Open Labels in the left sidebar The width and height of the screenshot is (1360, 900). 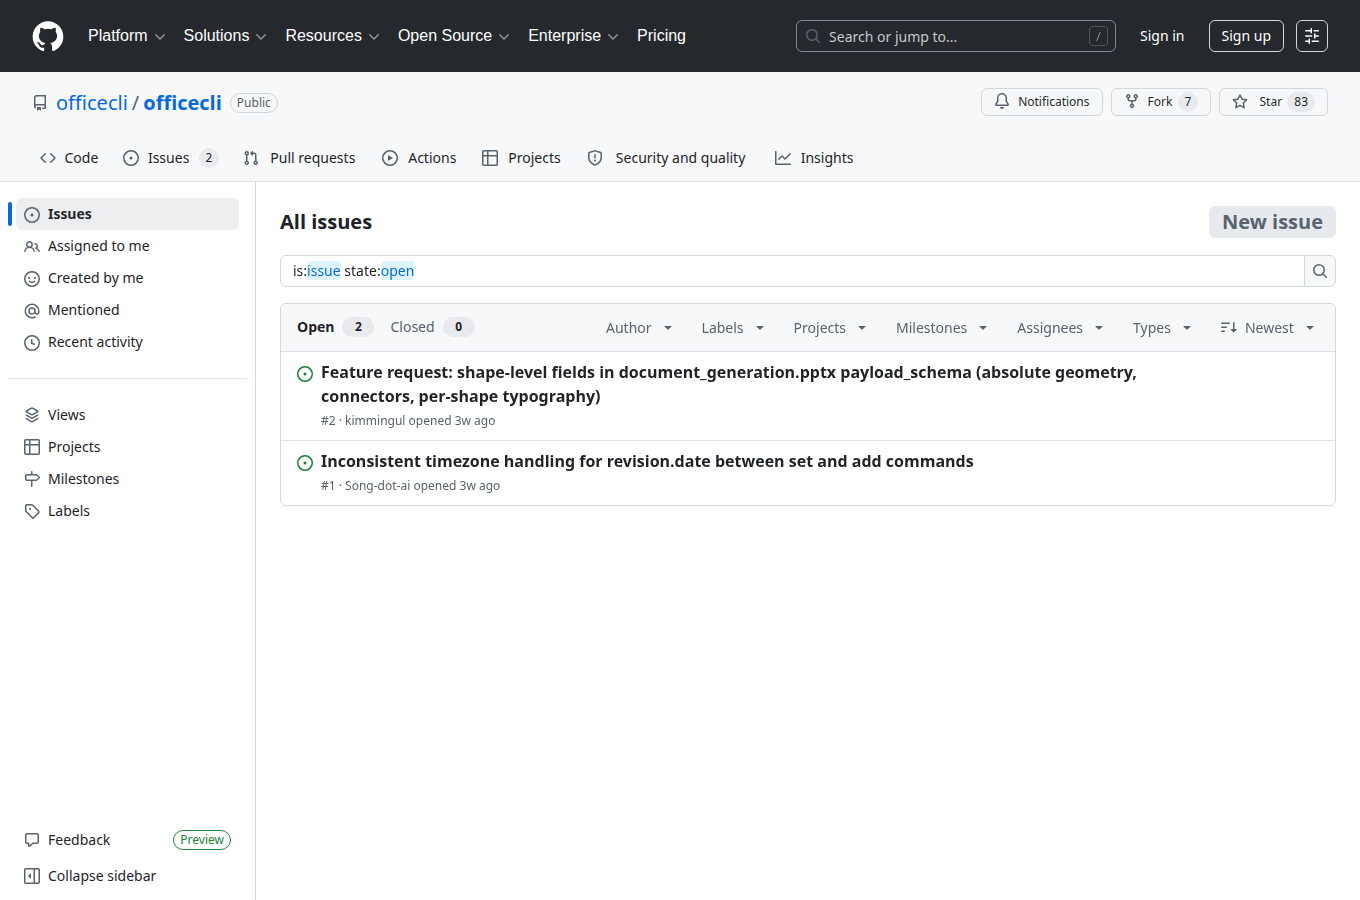point(127,511)
